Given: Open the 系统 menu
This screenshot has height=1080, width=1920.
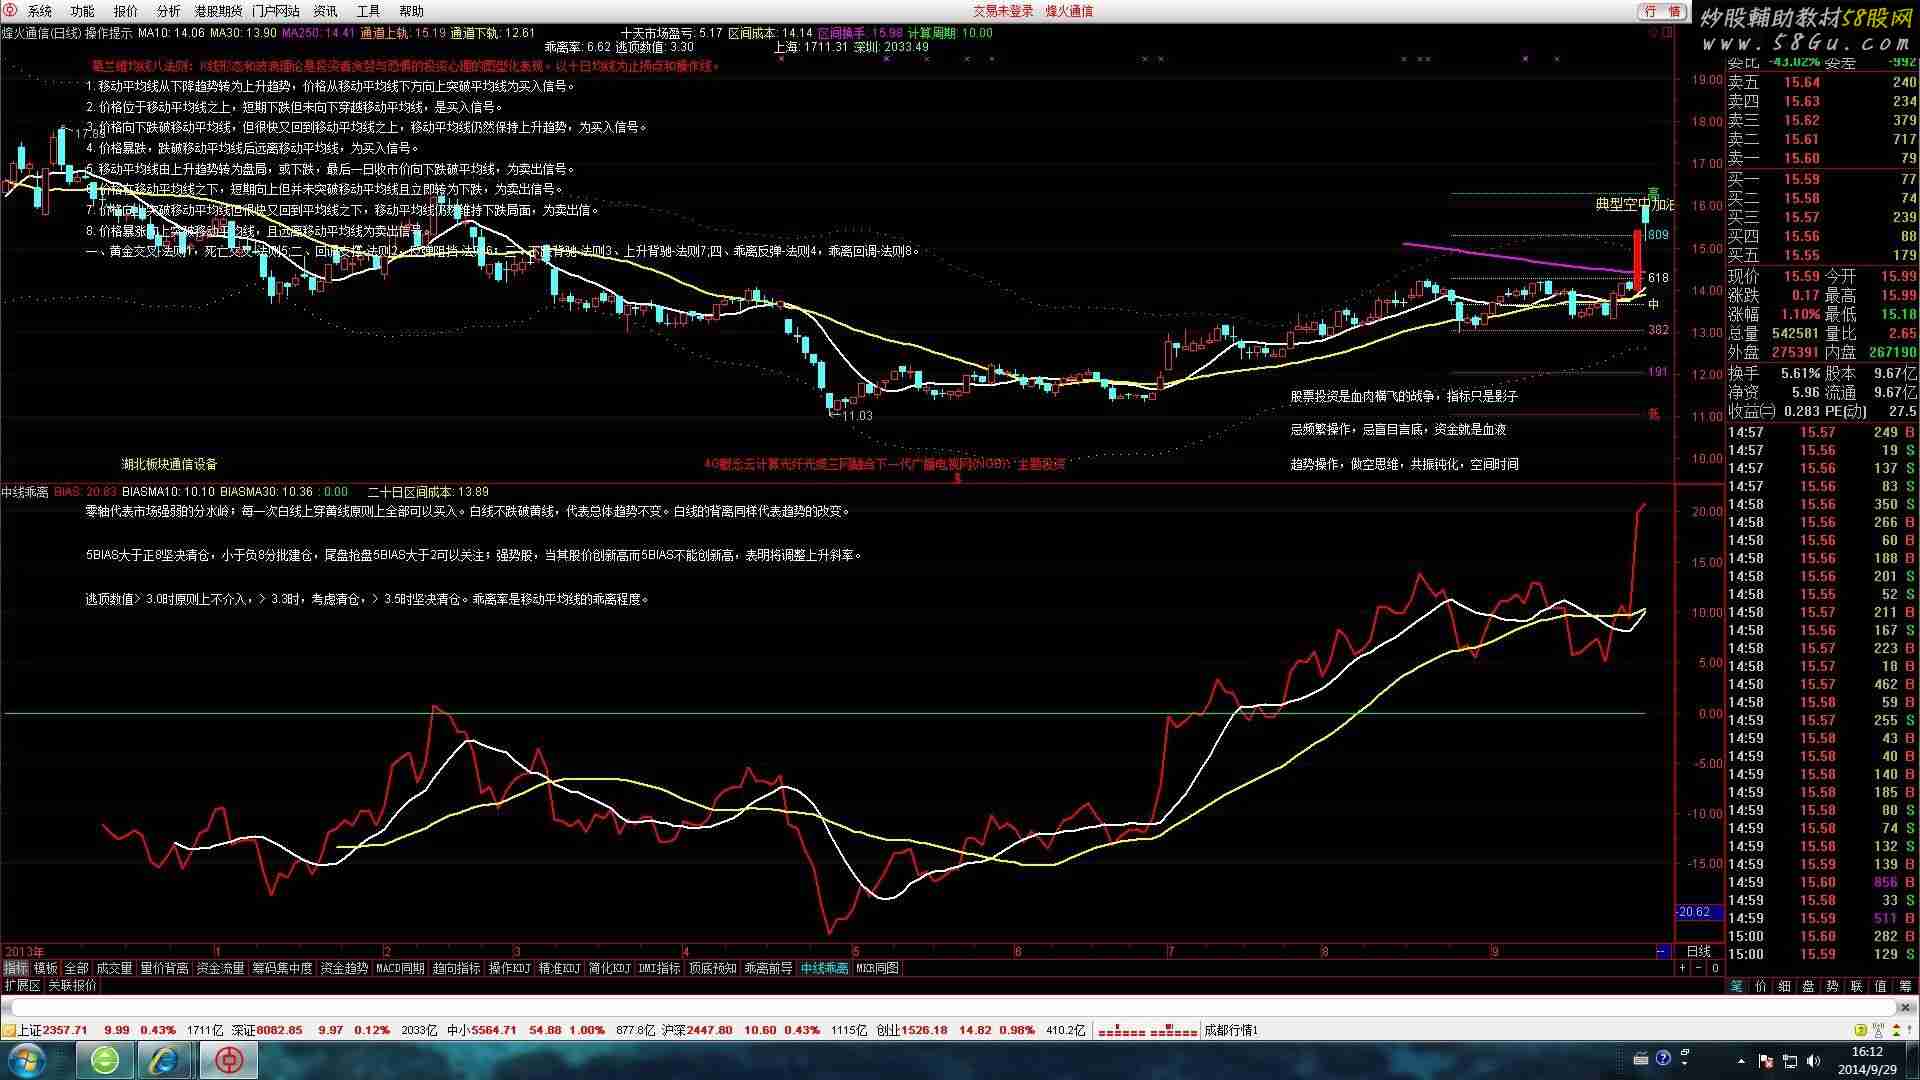Looking at the screenshot, I should pos(40,11).
